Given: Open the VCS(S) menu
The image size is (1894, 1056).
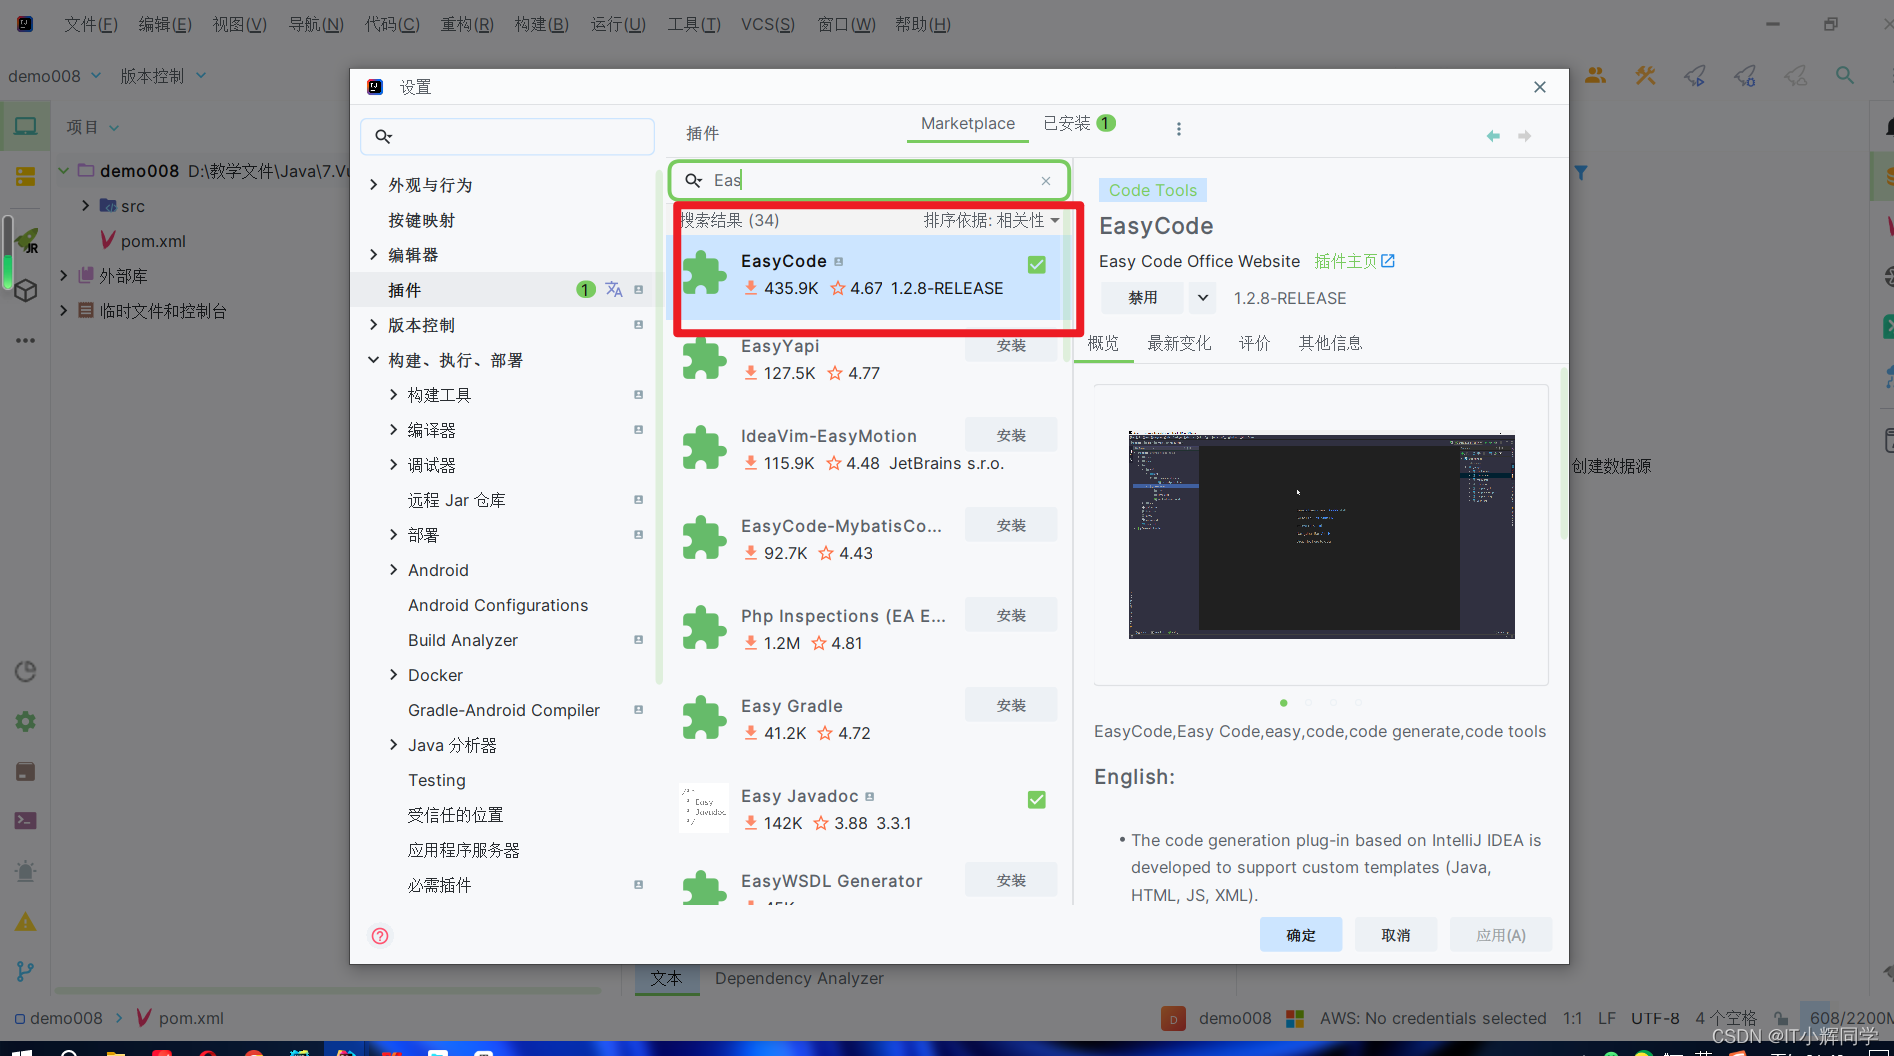Looking at the screenshot, I should click(x=767, y=24).
